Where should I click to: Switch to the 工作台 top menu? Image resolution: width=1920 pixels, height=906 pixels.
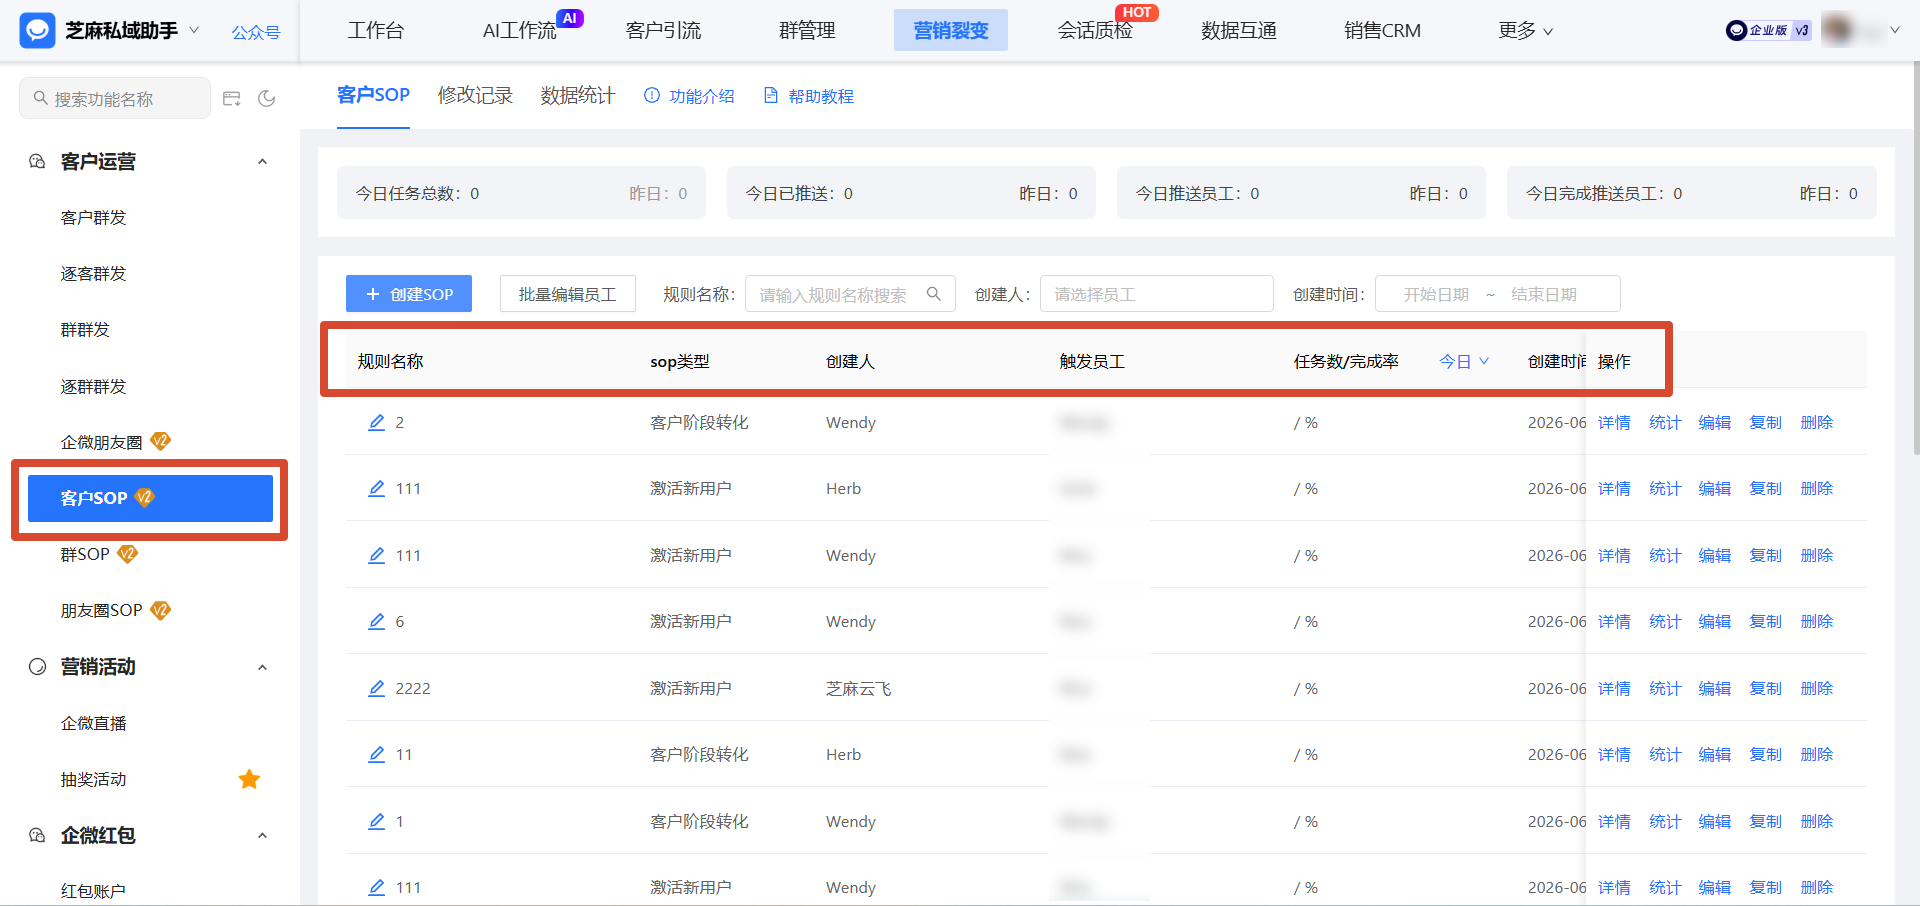376,31
